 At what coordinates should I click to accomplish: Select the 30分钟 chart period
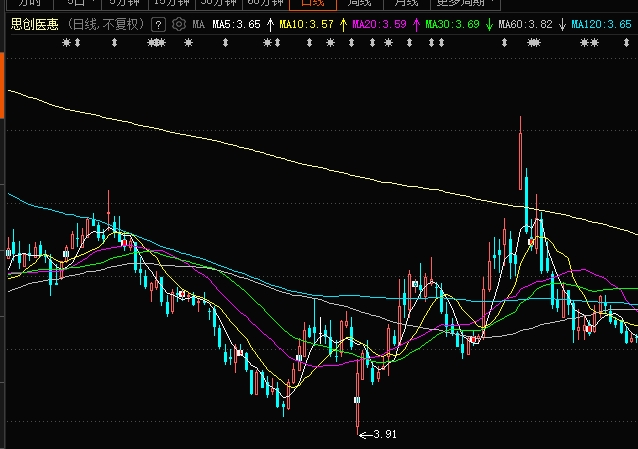pos(218,3)
